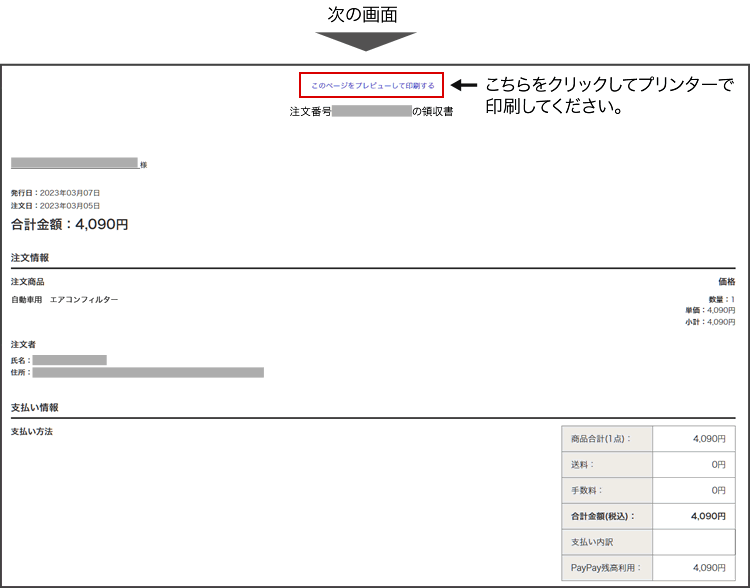
Task: Click the 支払い内訳 table cell
Action: point(607,542)
